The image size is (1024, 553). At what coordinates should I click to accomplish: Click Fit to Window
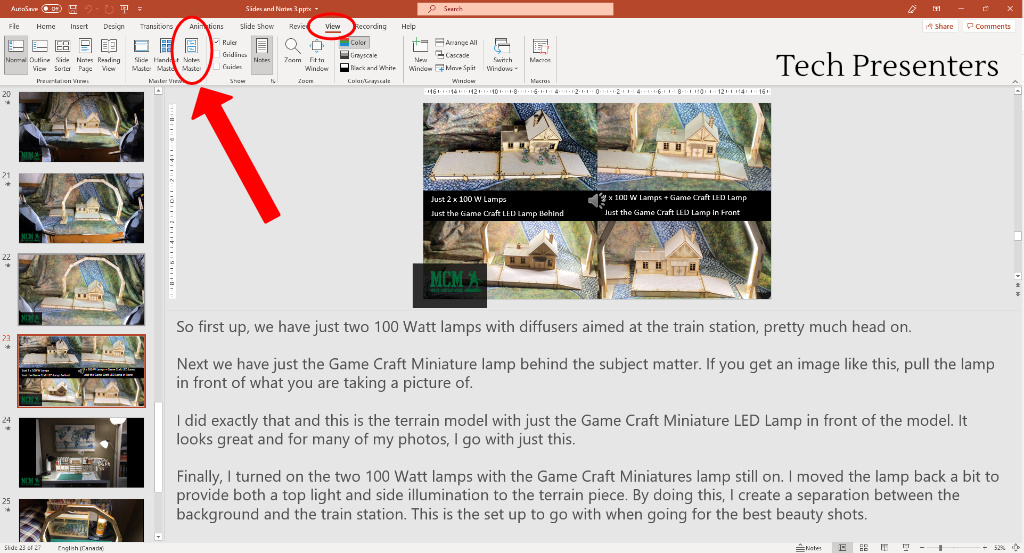317,55
